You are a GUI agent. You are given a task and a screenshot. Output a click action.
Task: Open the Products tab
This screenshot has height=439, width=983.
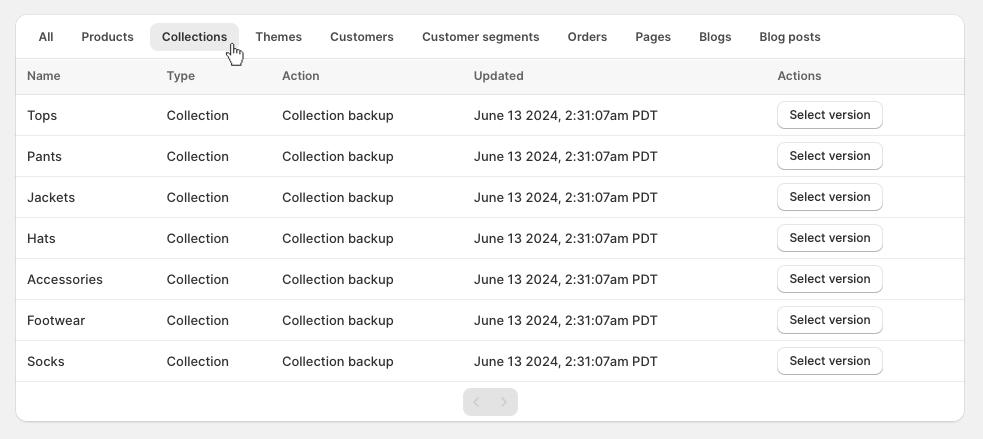(x=107, y=37)
